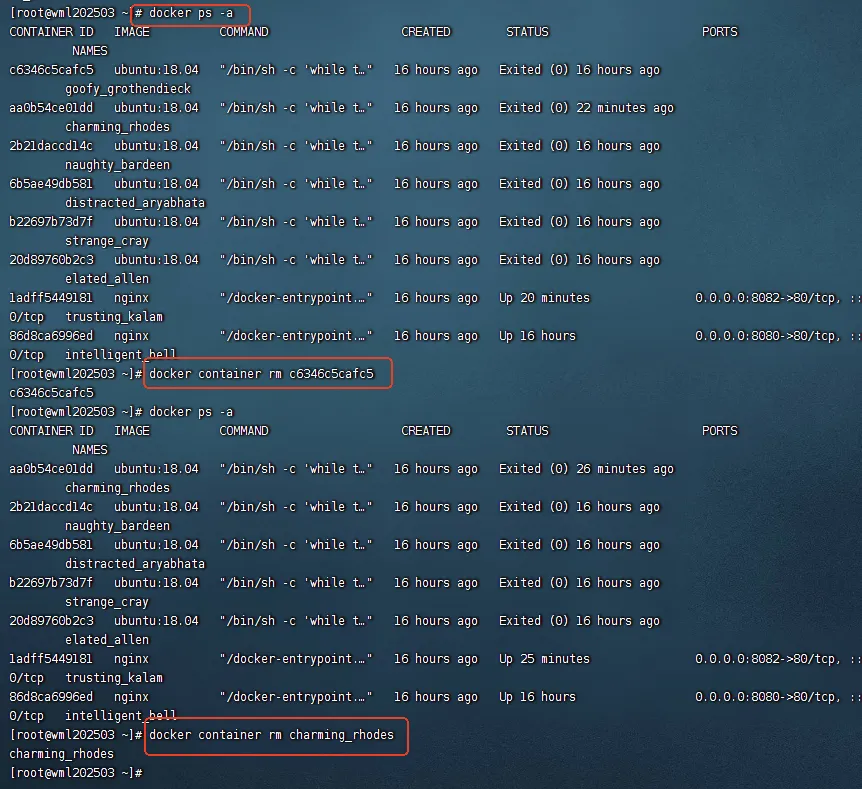Click '/docker-entrypoint…' command of 86d8ca6996ed first listing
Viewport: 862px width, 789px height.
click(x=296, y=336)
